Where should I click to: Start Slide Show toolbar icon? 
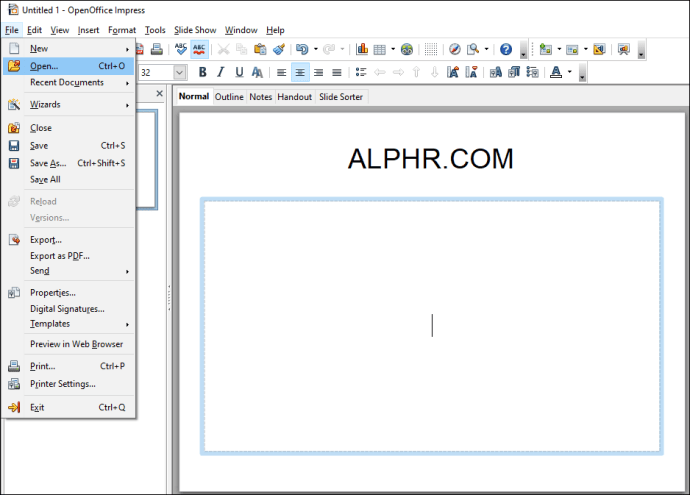coord(624,49)
